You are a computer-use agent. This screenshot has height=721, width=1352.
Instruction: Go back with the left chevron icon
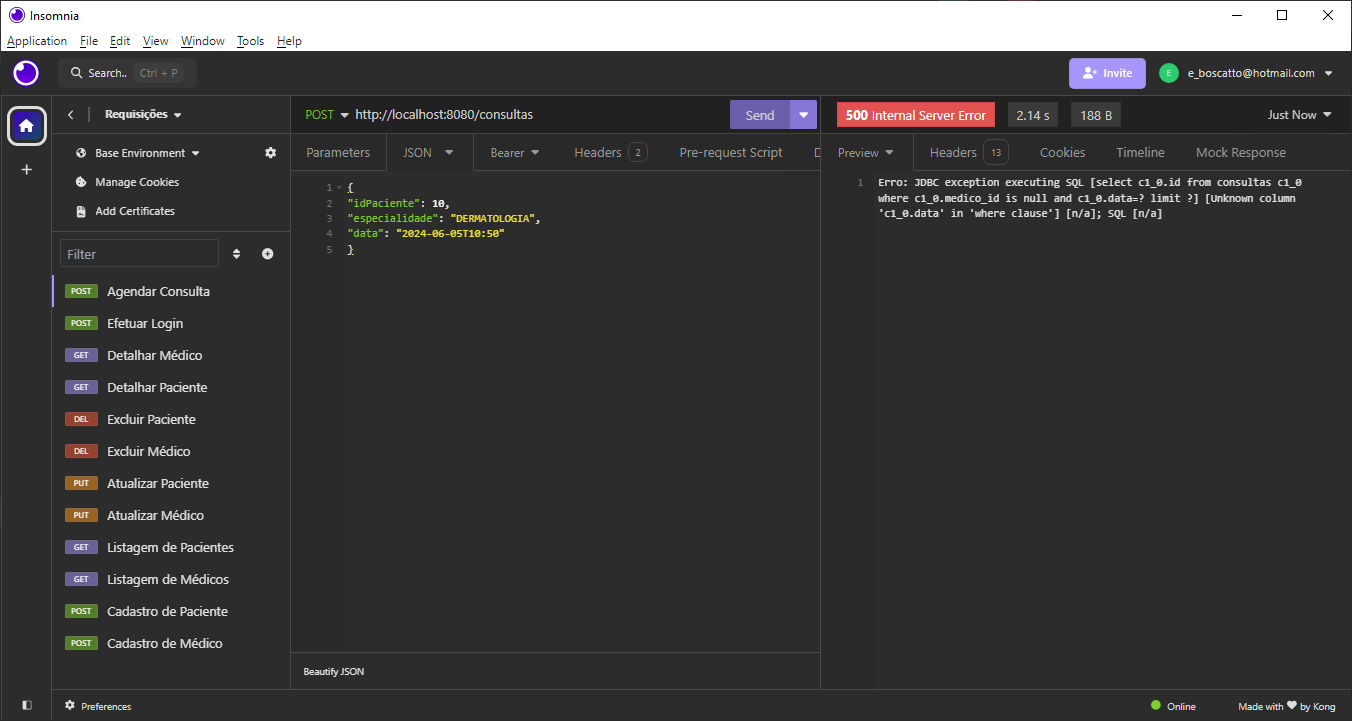[x=70, y=115]
